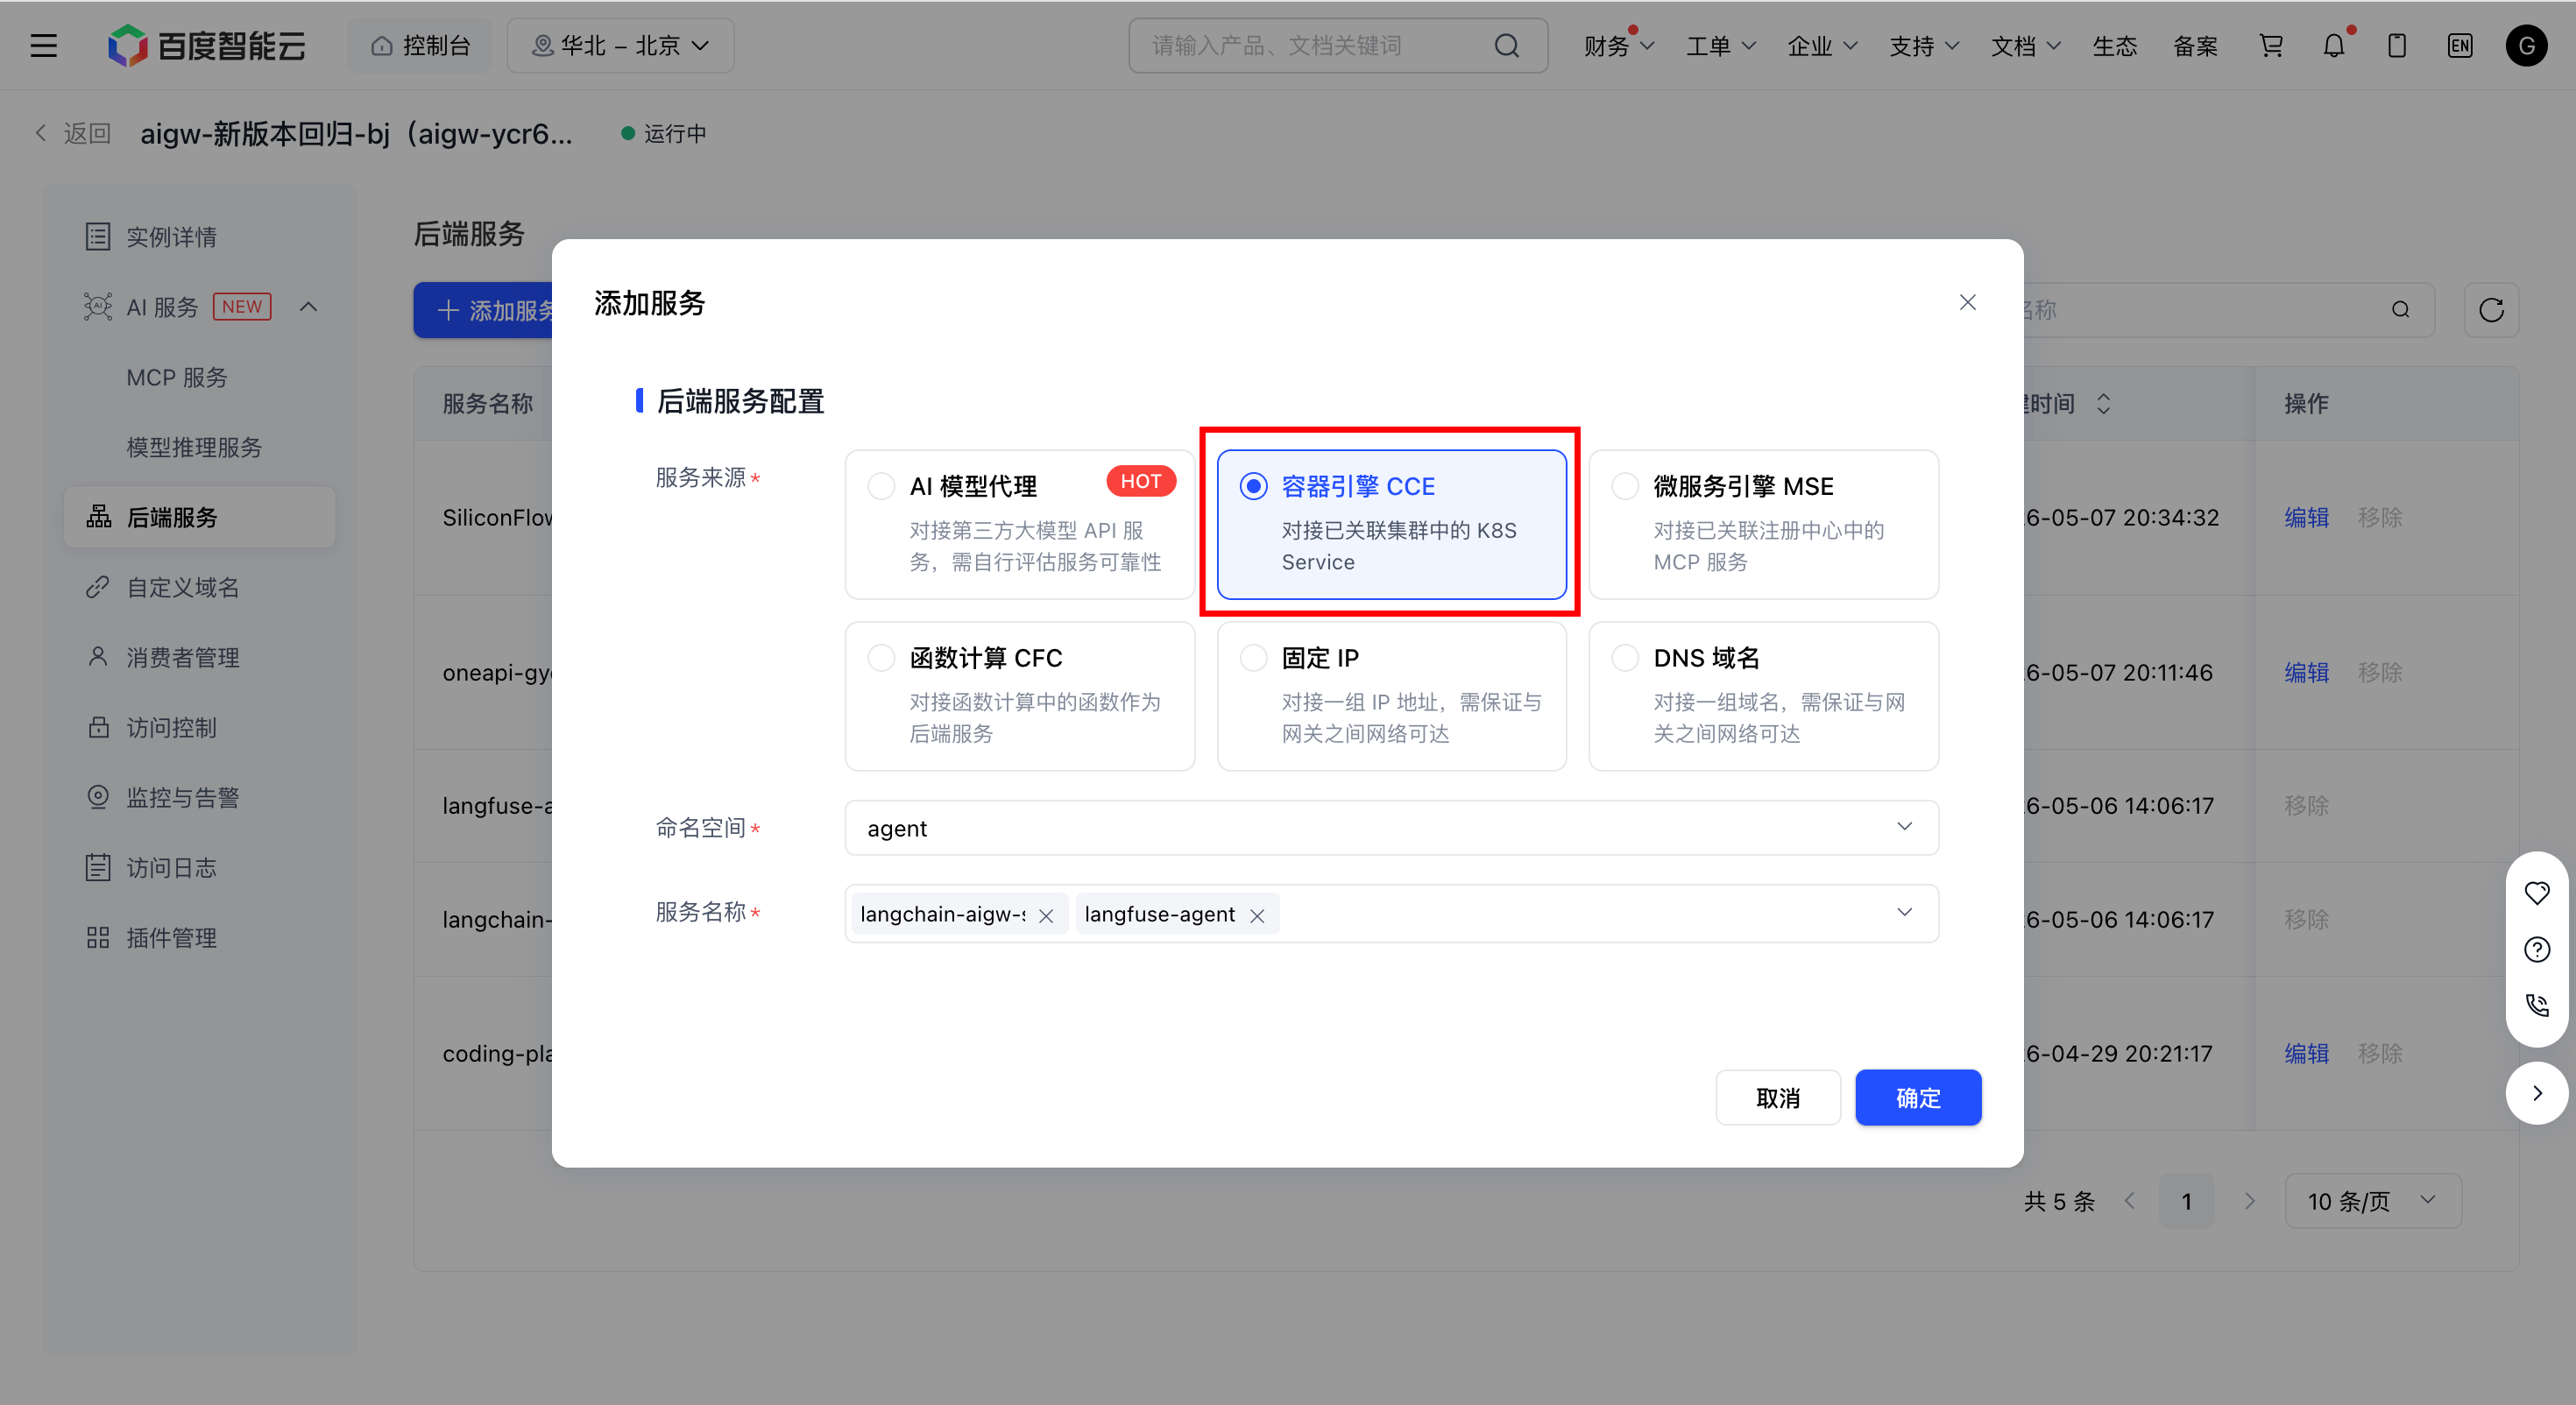Image resolution: width=2576 pixels, height=1405 pixels.
Task: Click the 确定 confirm button
Action: (1918, 1097)
